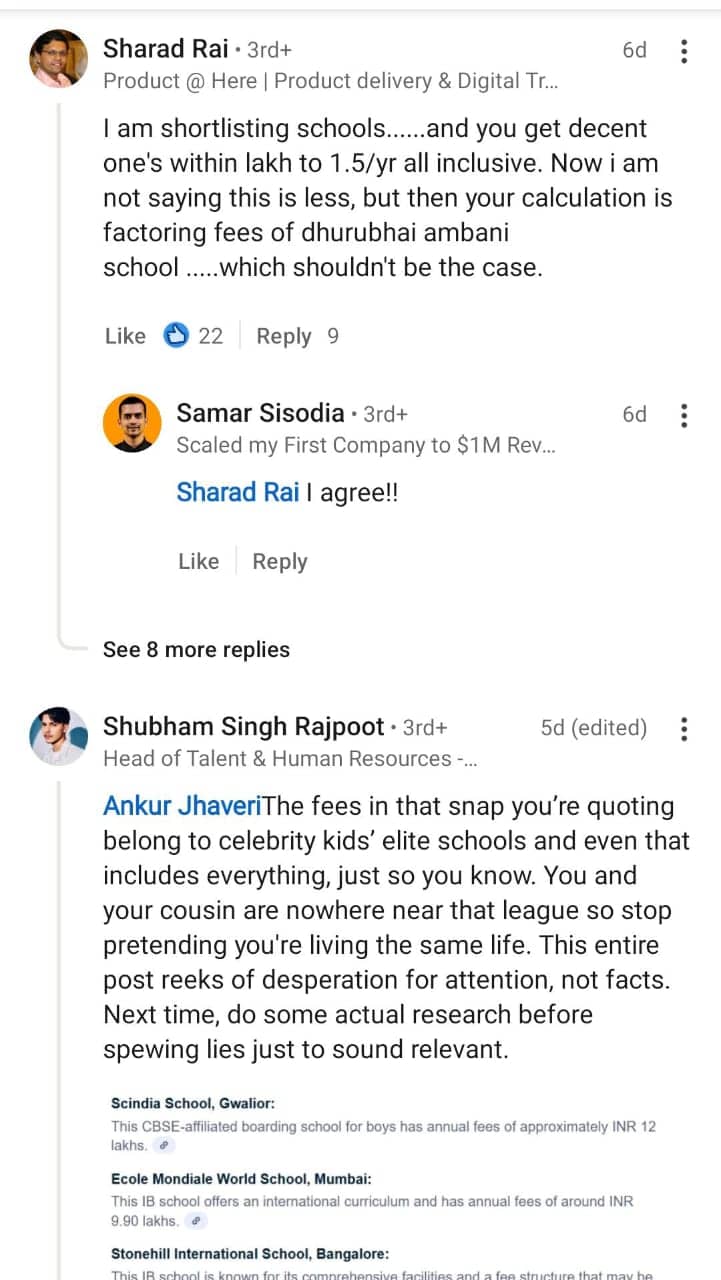The image size is (721, 1280).
Task: Open link icon after Ecole Mondiale fees
Action: 197,1221
